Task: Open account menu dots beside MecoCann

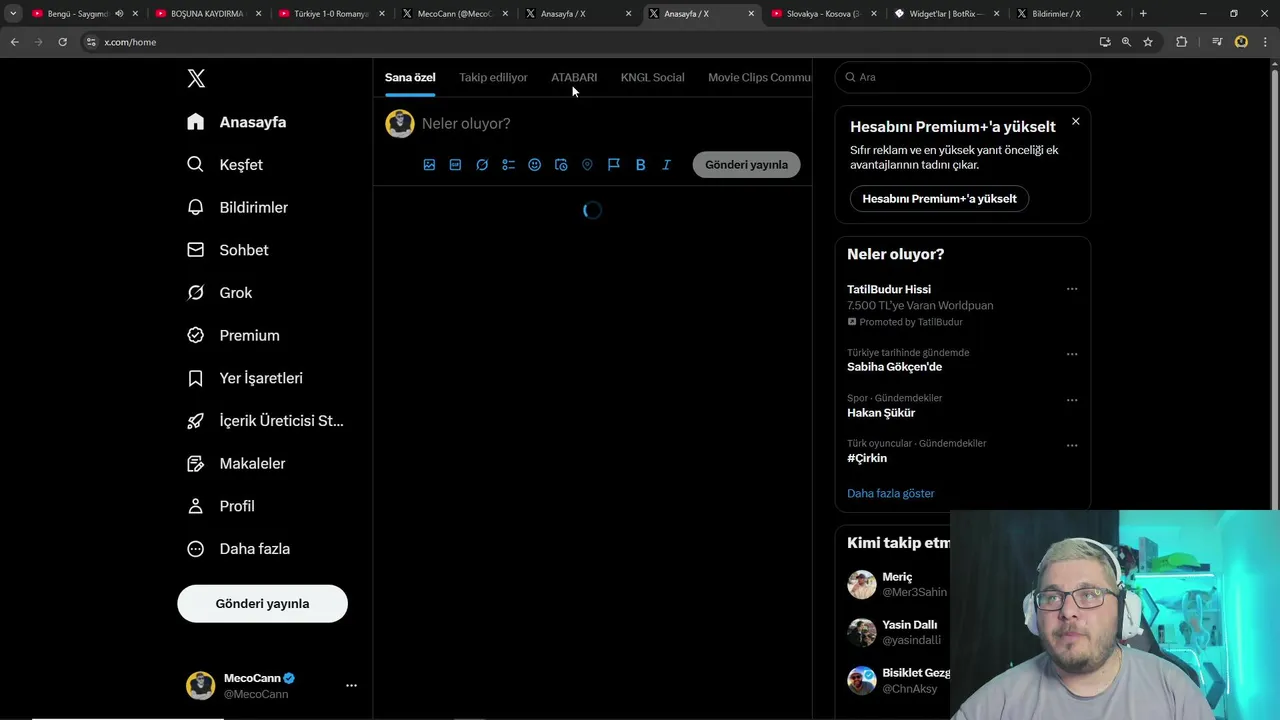Action: (x=351, y=686)
